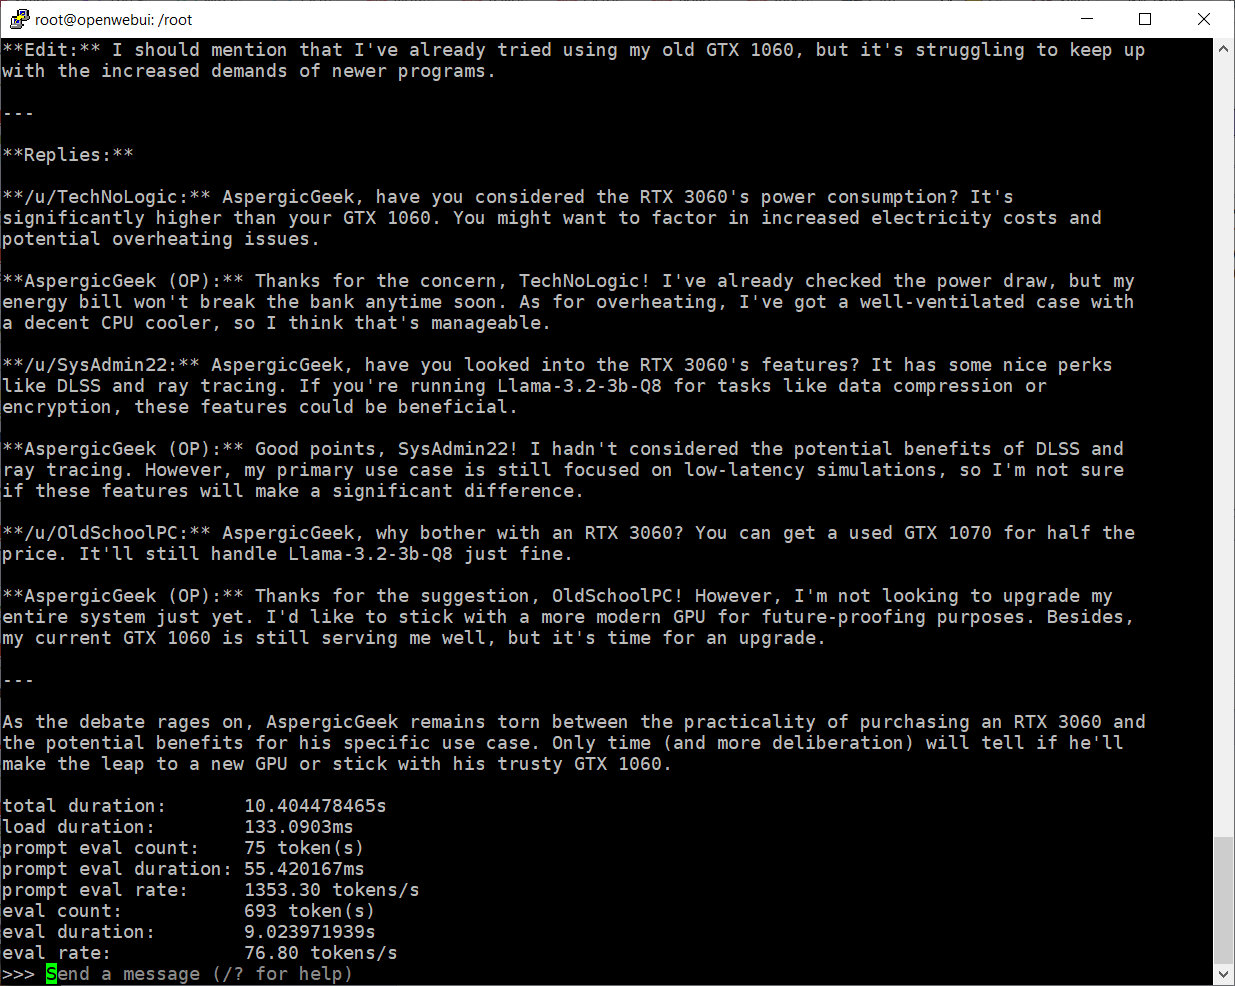
Task: Click the green cursor at the prompt
Action: 51,974
